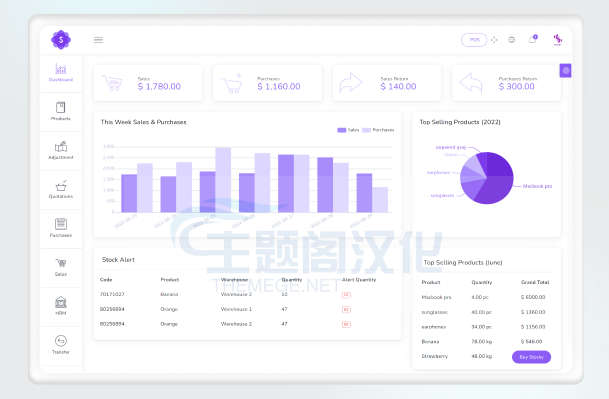Toggle the hamburger menu icon
609x399 pixels.
point(99,40)
